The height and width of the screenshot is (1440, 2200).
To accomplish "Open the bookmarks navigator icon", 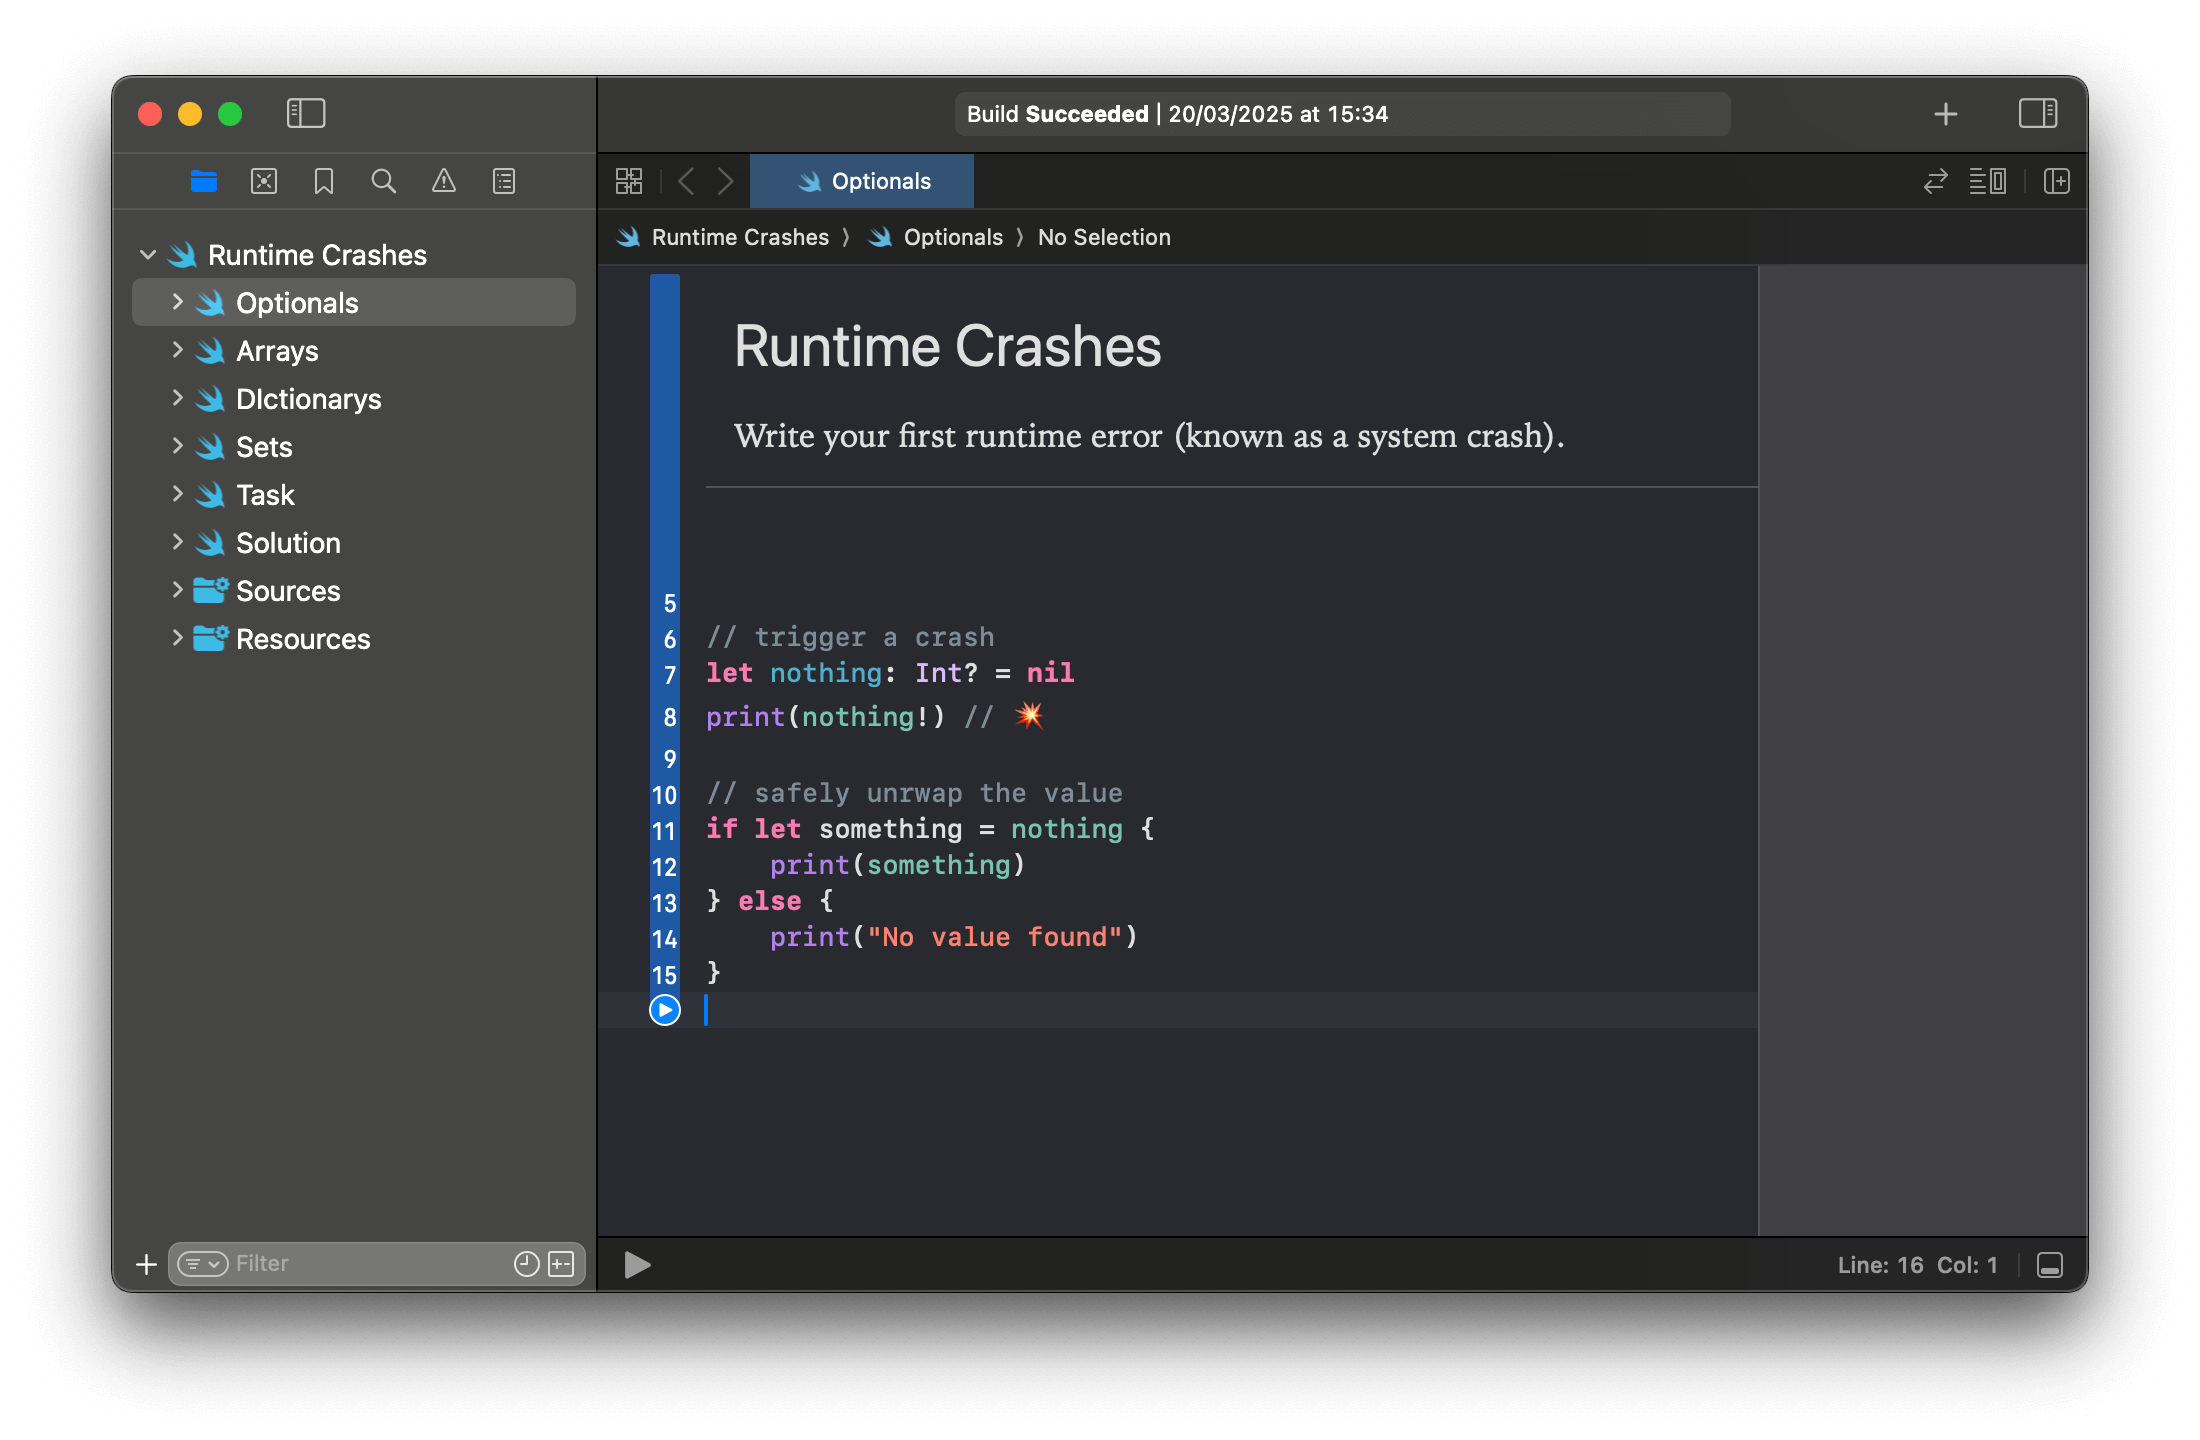I will coord(323,181).
